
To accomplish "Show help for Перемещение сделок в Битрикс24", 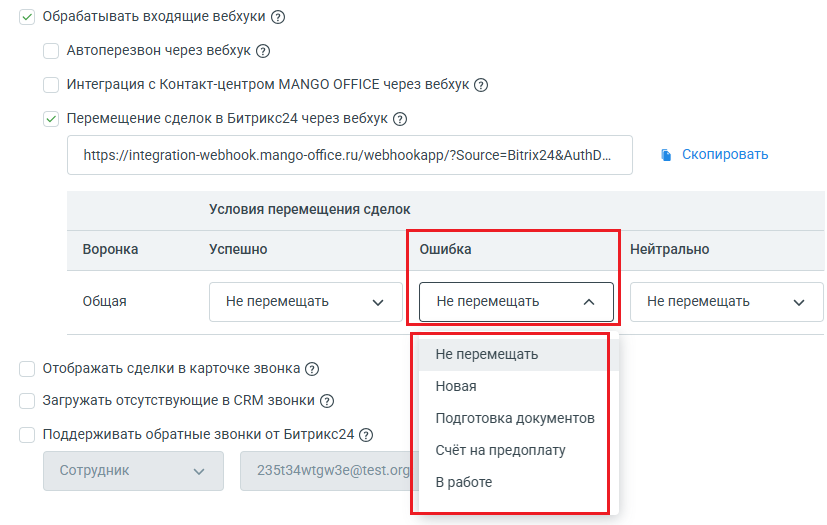I will (x=400, y=119).
